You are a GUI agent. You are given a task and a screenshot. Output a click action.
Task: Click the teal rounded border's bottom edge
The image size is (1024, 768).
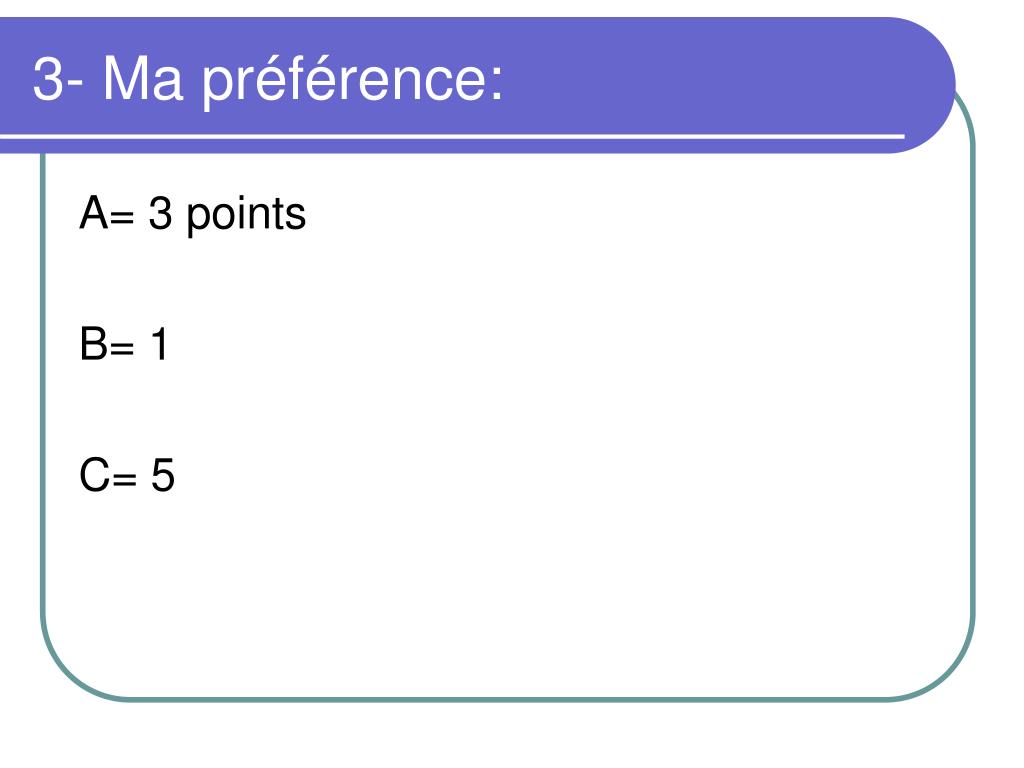click(507, 699)
